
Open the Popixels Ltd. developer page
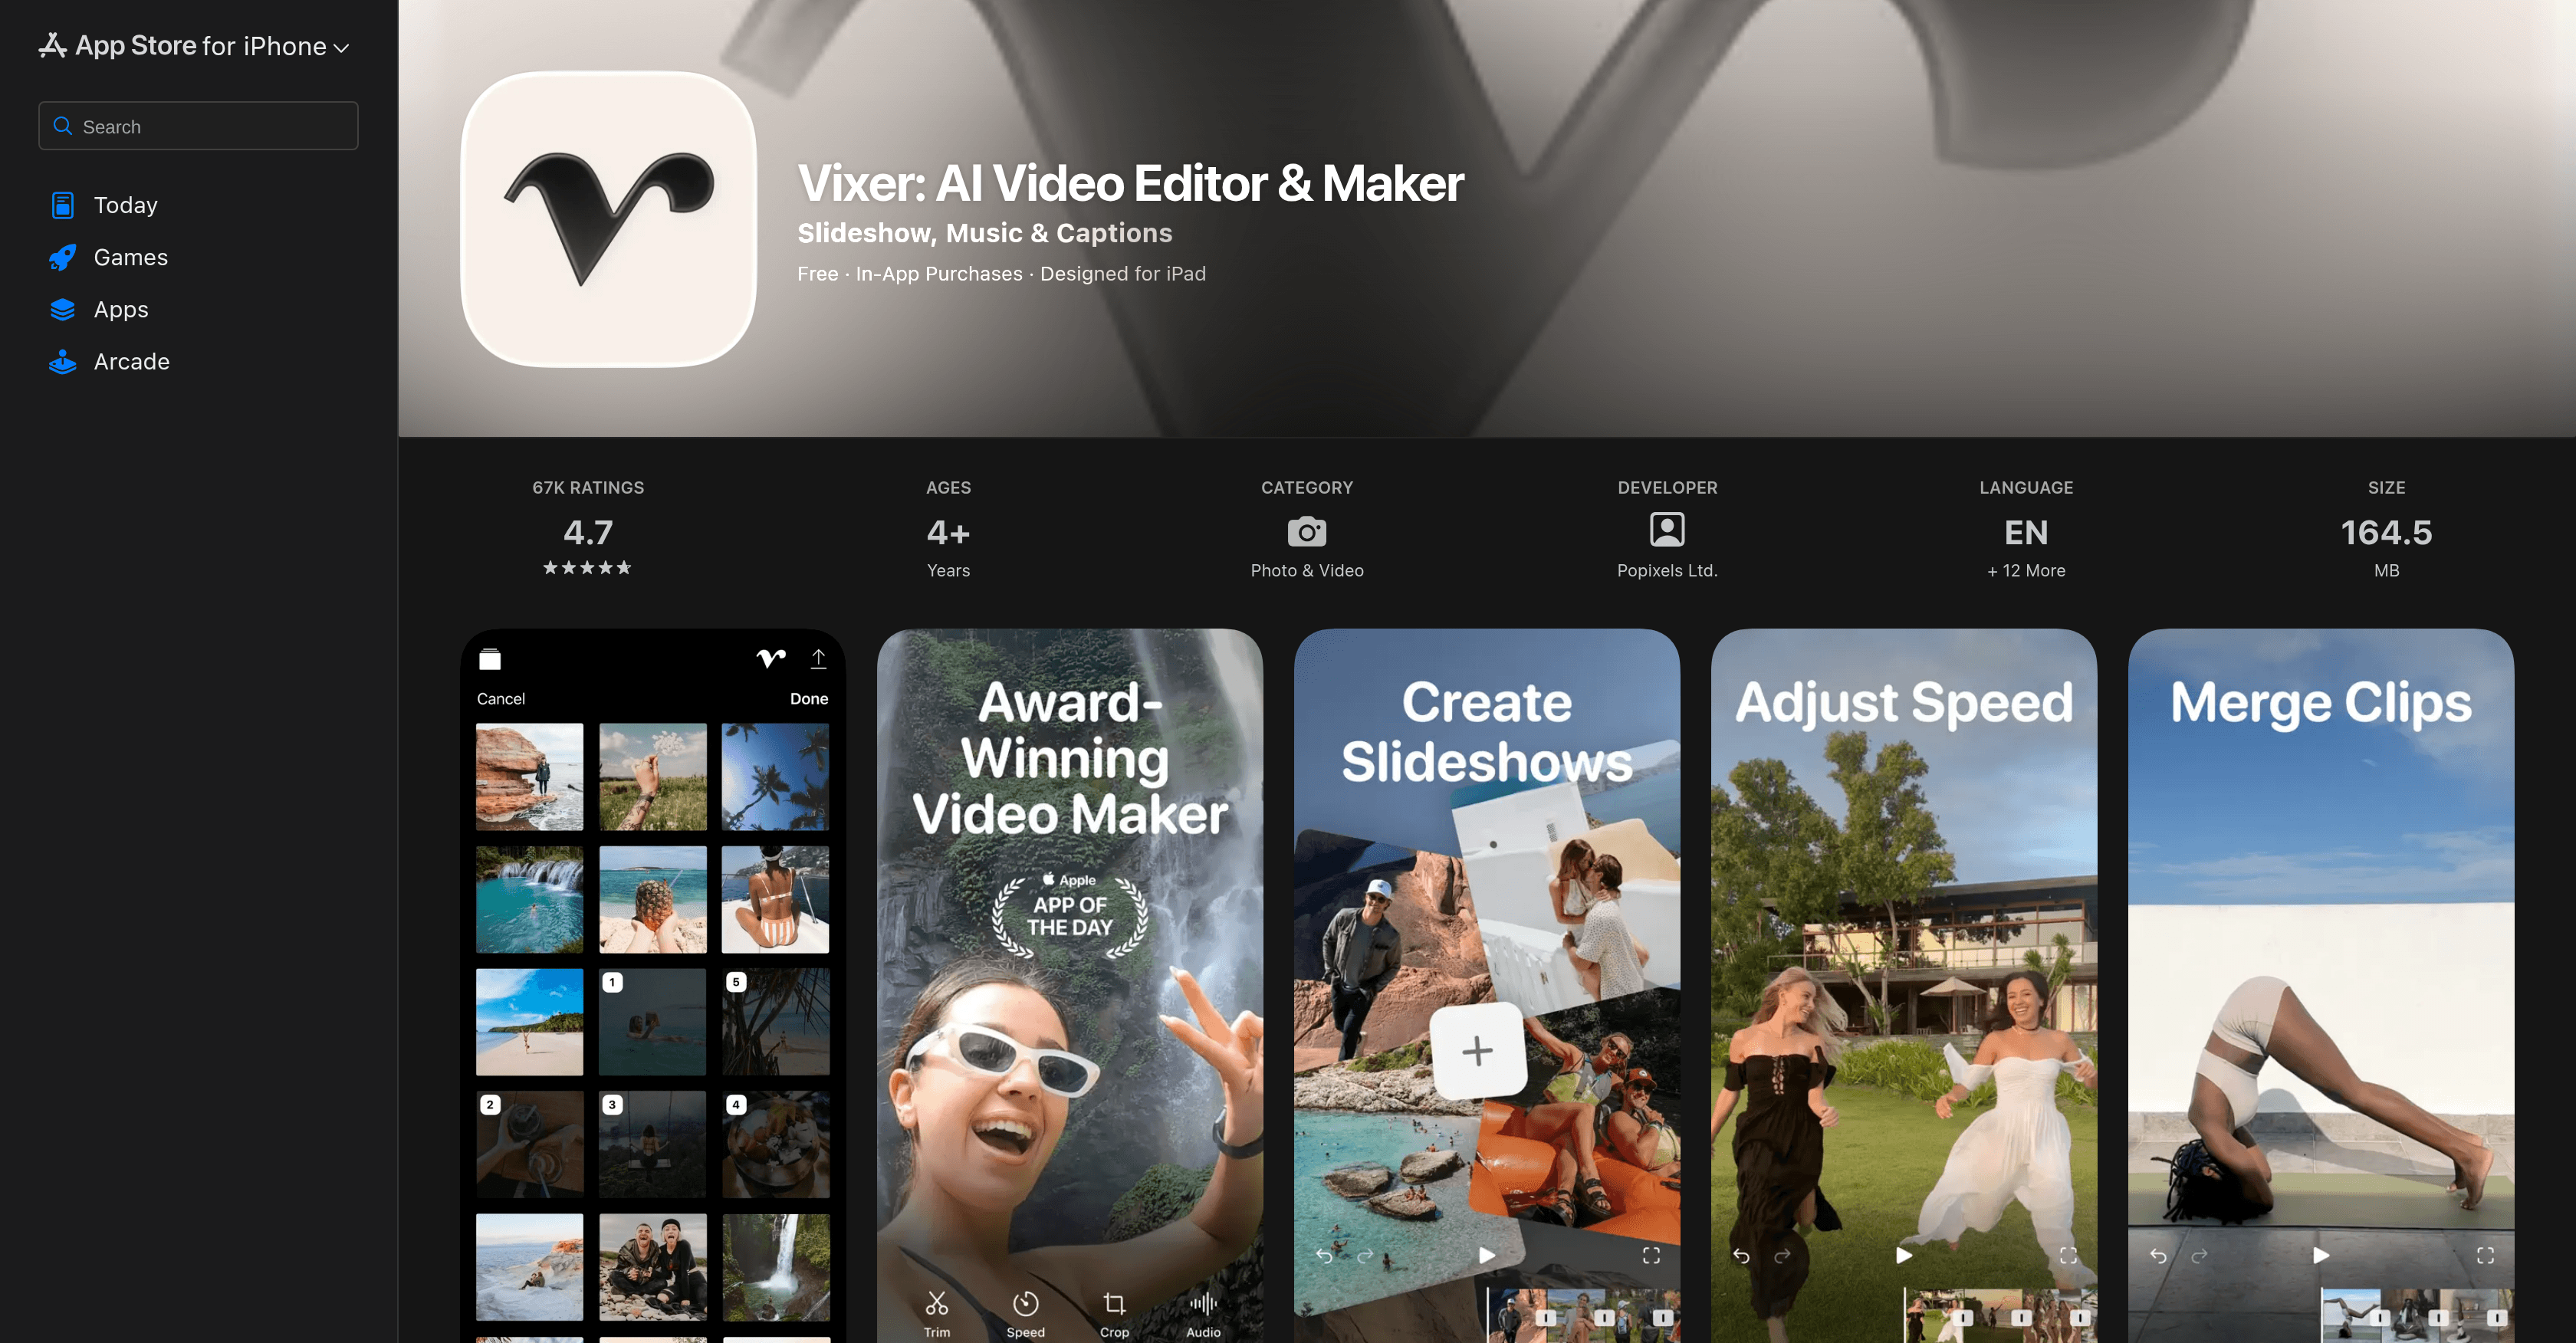tap(1666, 570)
